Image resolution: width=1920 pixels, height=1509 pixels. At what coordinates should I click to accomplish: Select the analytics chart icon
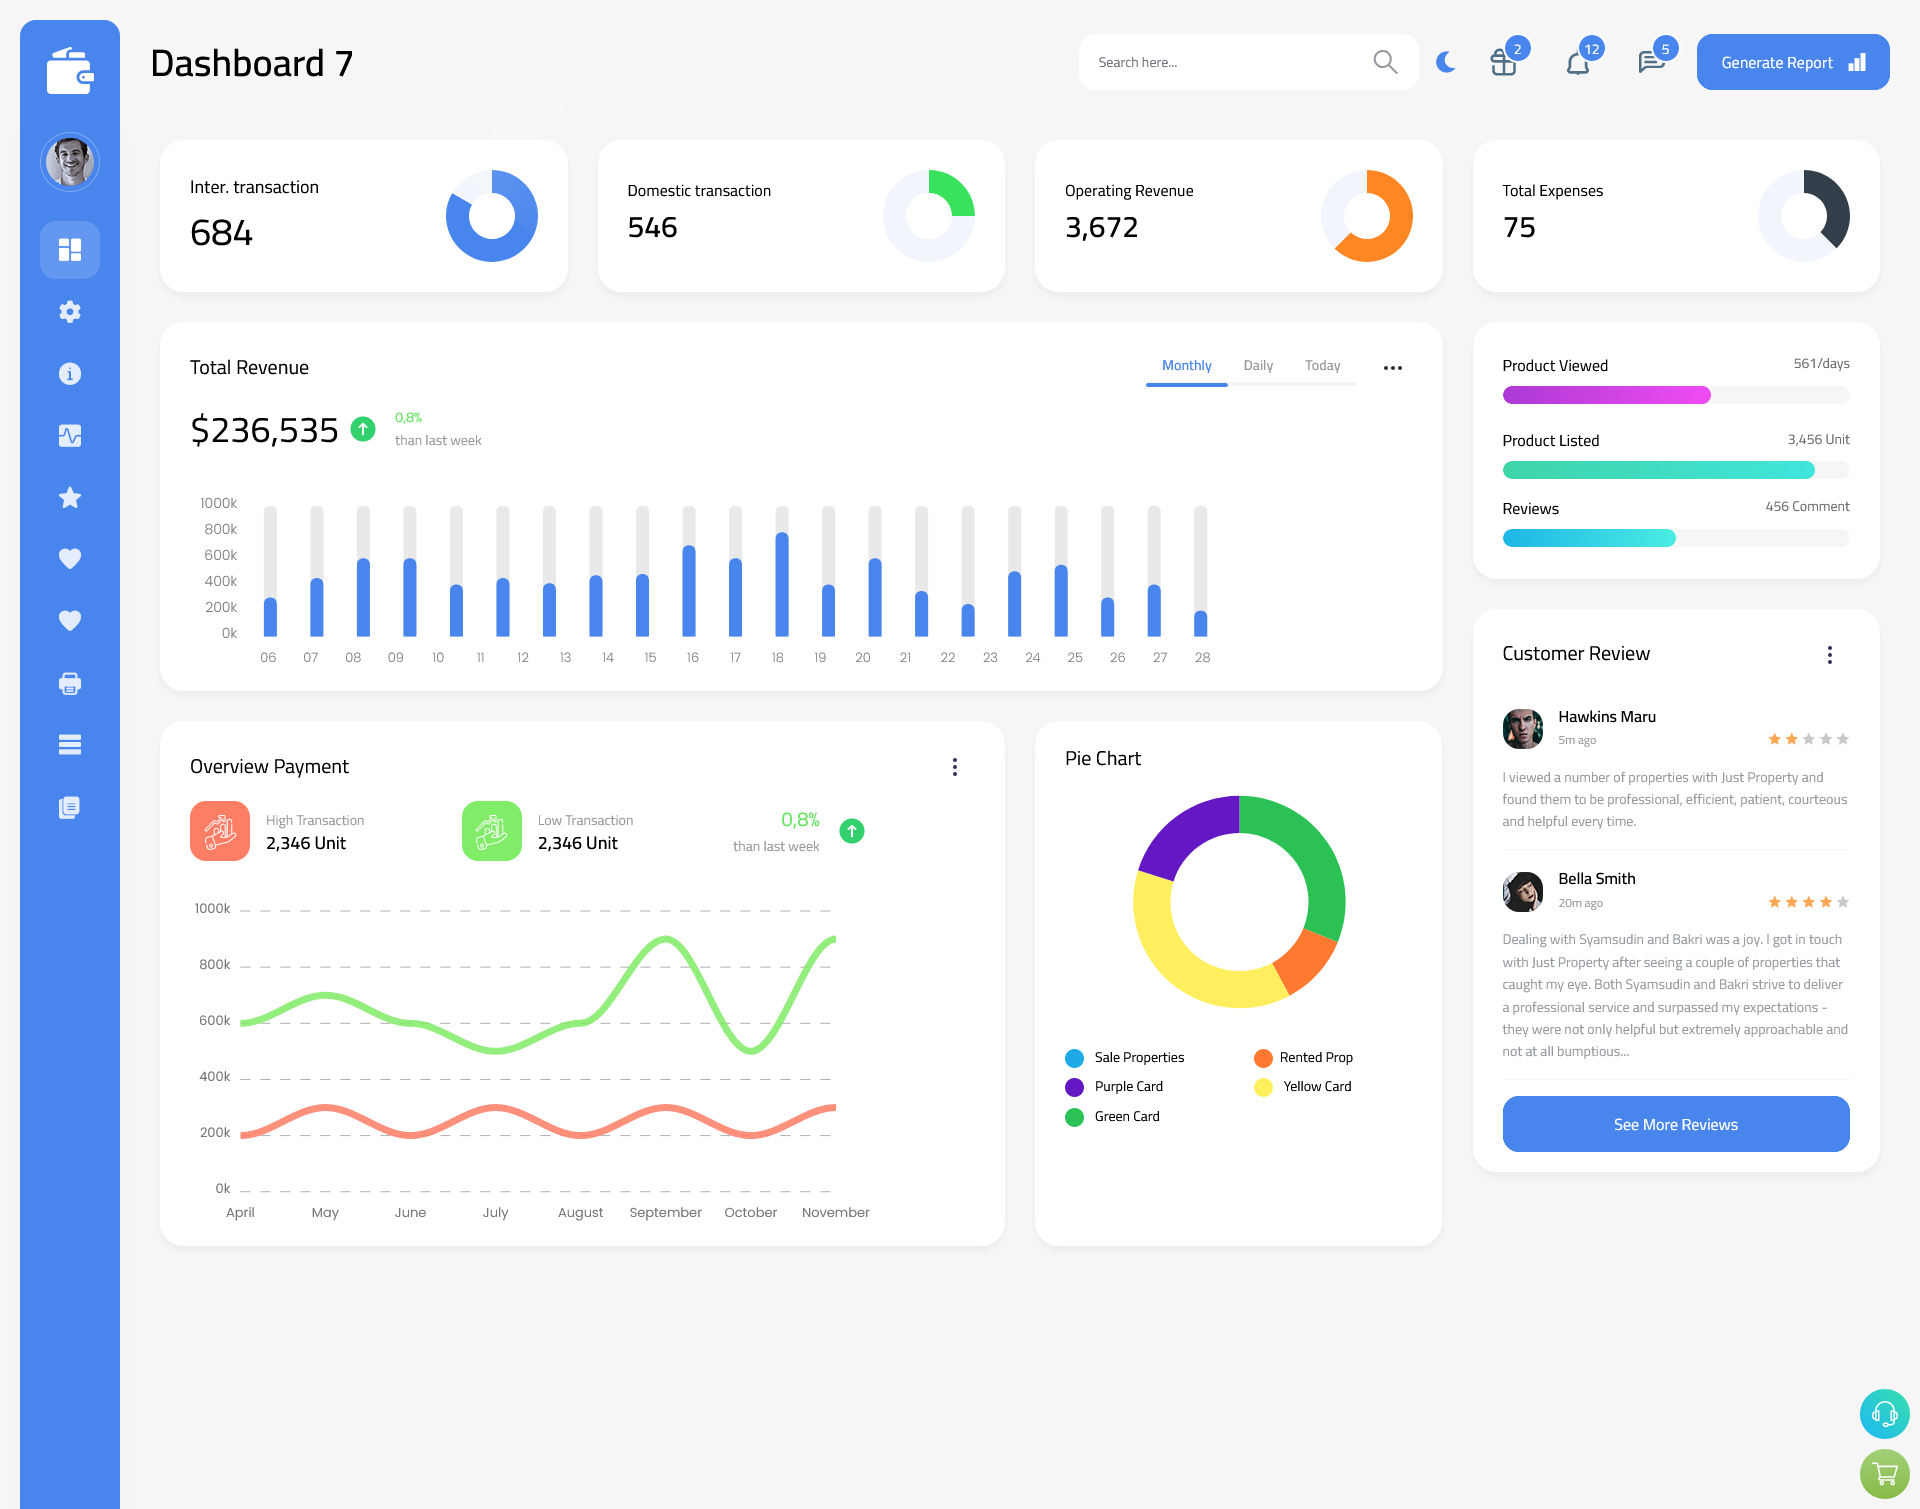coord(69,435)
